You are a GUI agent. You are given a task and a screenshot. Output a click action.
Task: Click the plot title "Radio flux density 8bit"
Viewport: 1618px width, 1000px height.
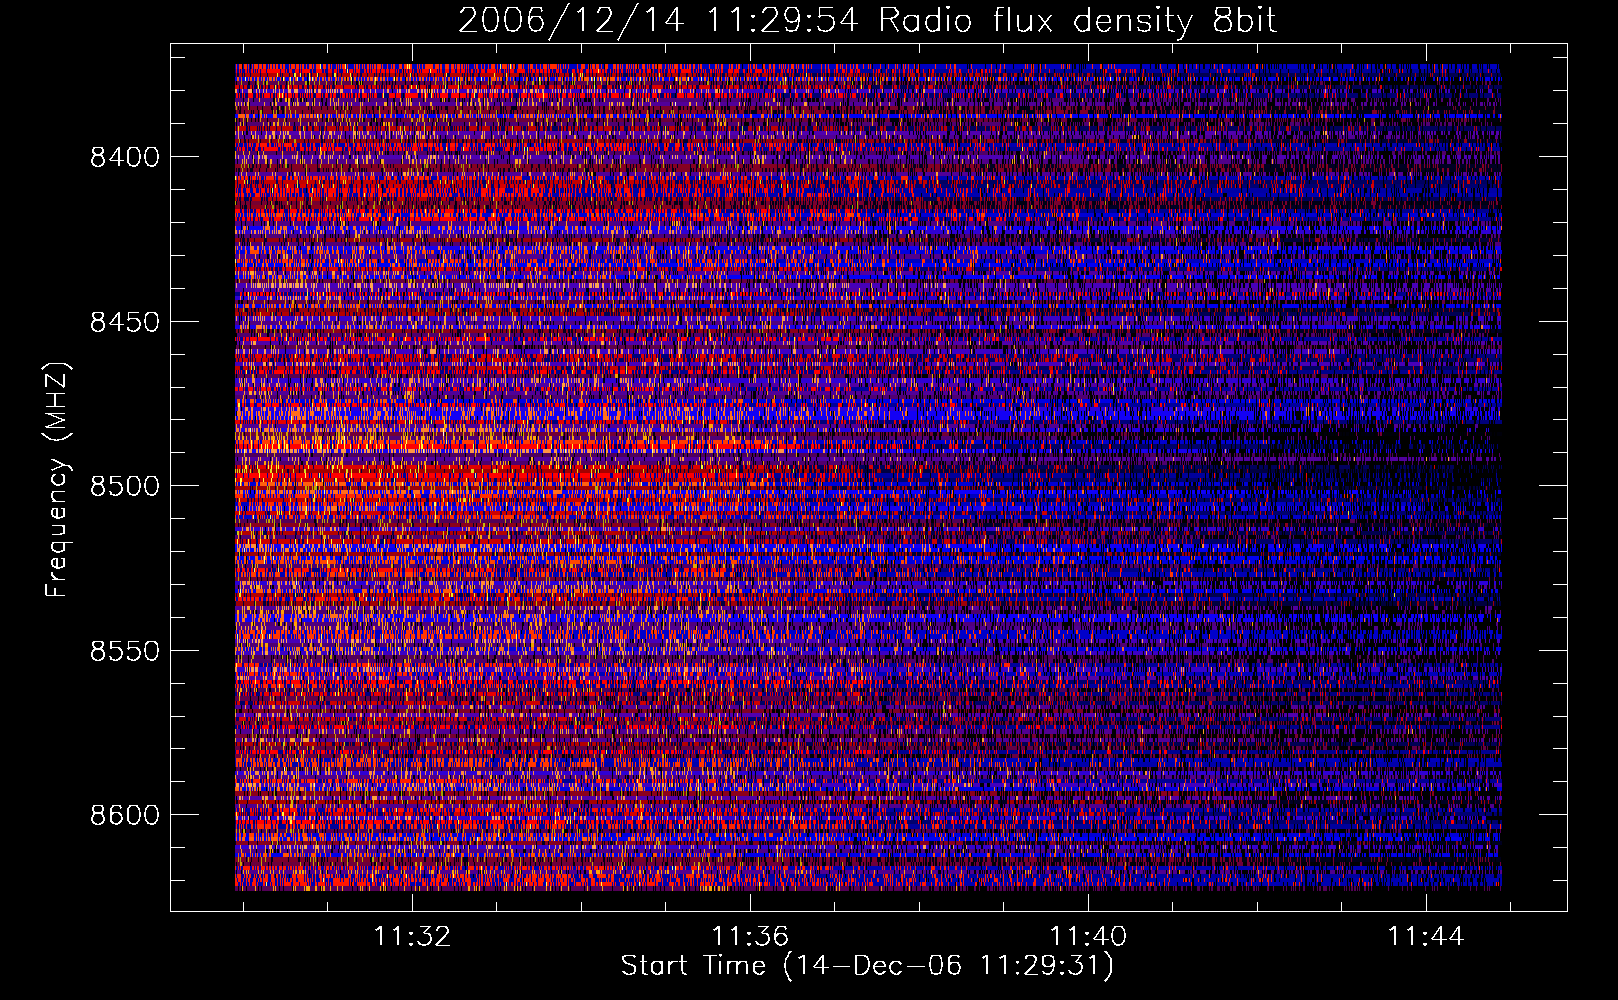click(1078, 21)
